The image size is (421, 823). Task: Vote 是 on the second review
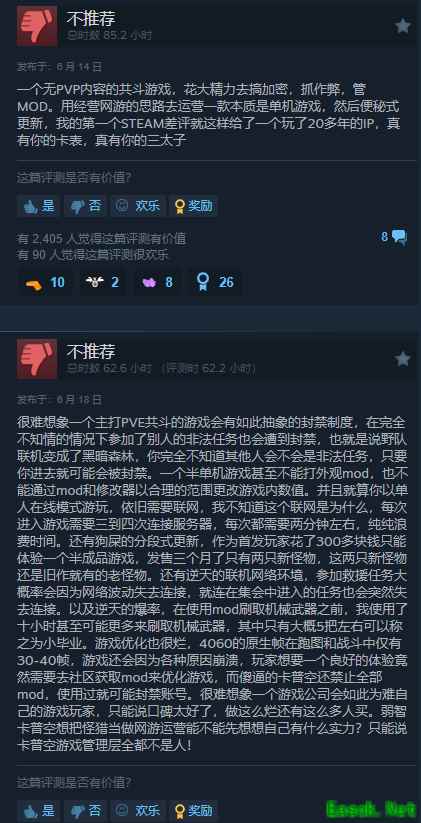38,810
